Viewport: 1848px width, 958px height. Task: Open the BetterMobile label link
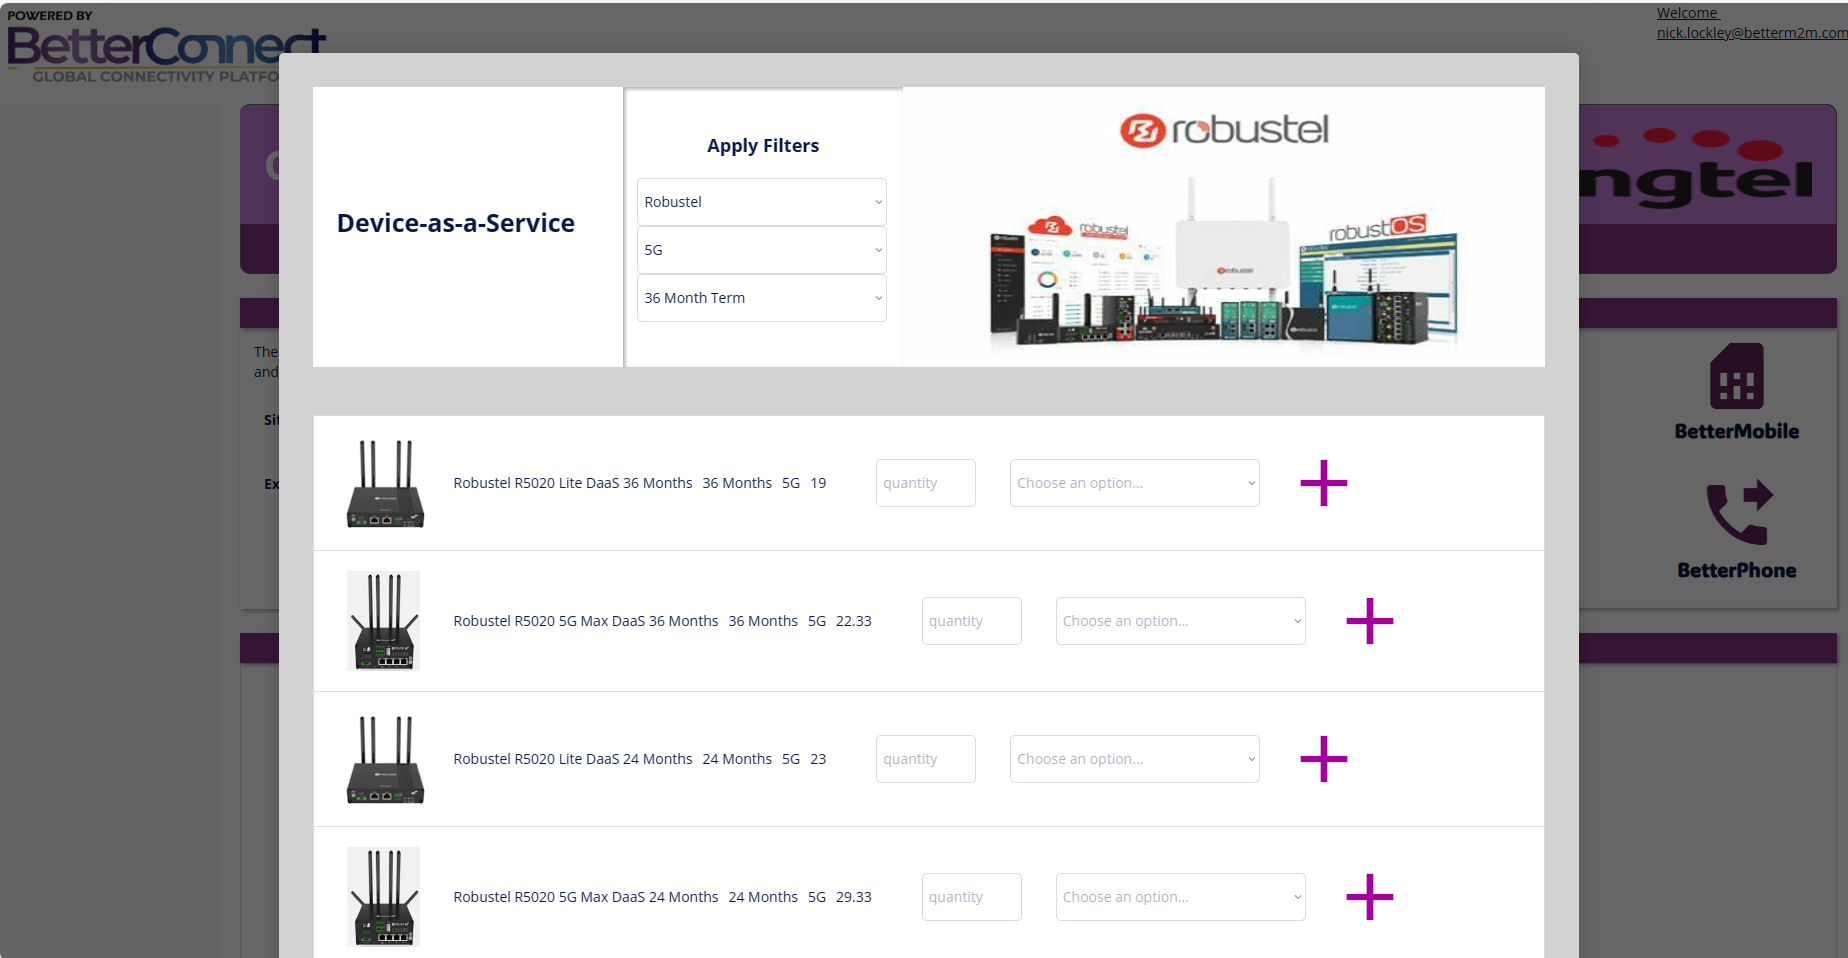[1737, 431]
